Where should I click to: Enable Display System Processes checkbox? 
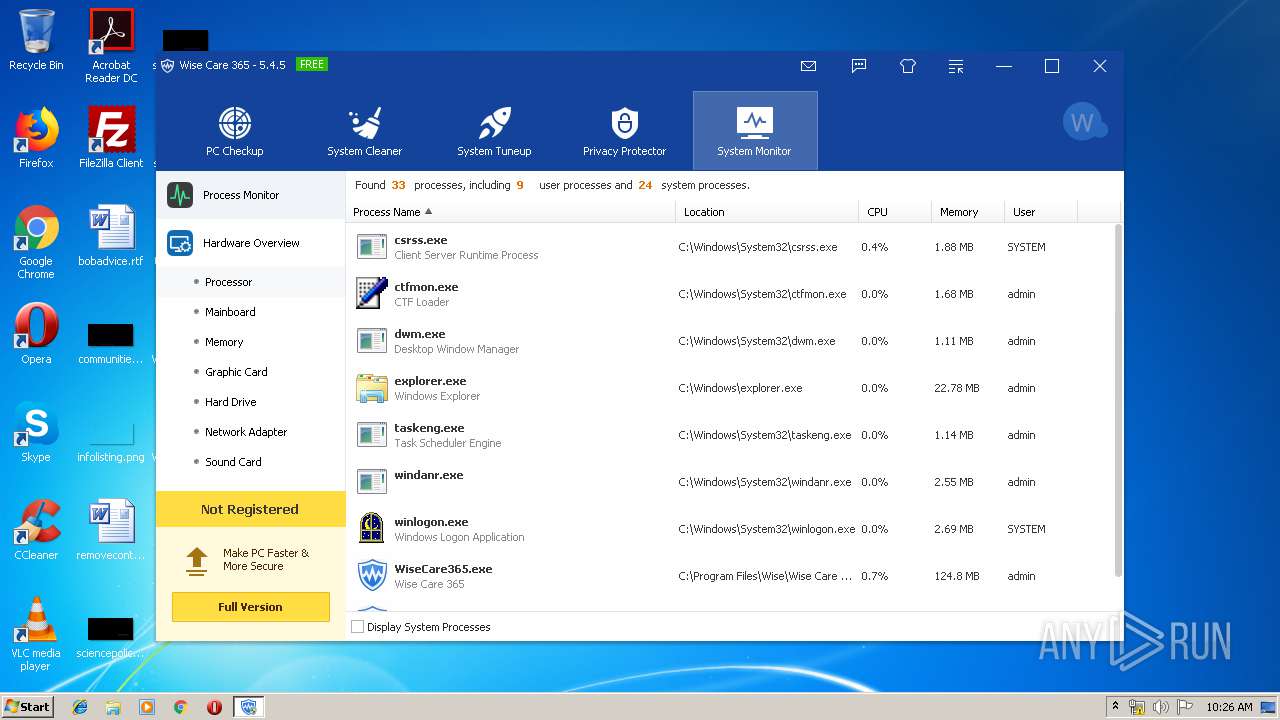click(x=357, y=627)
